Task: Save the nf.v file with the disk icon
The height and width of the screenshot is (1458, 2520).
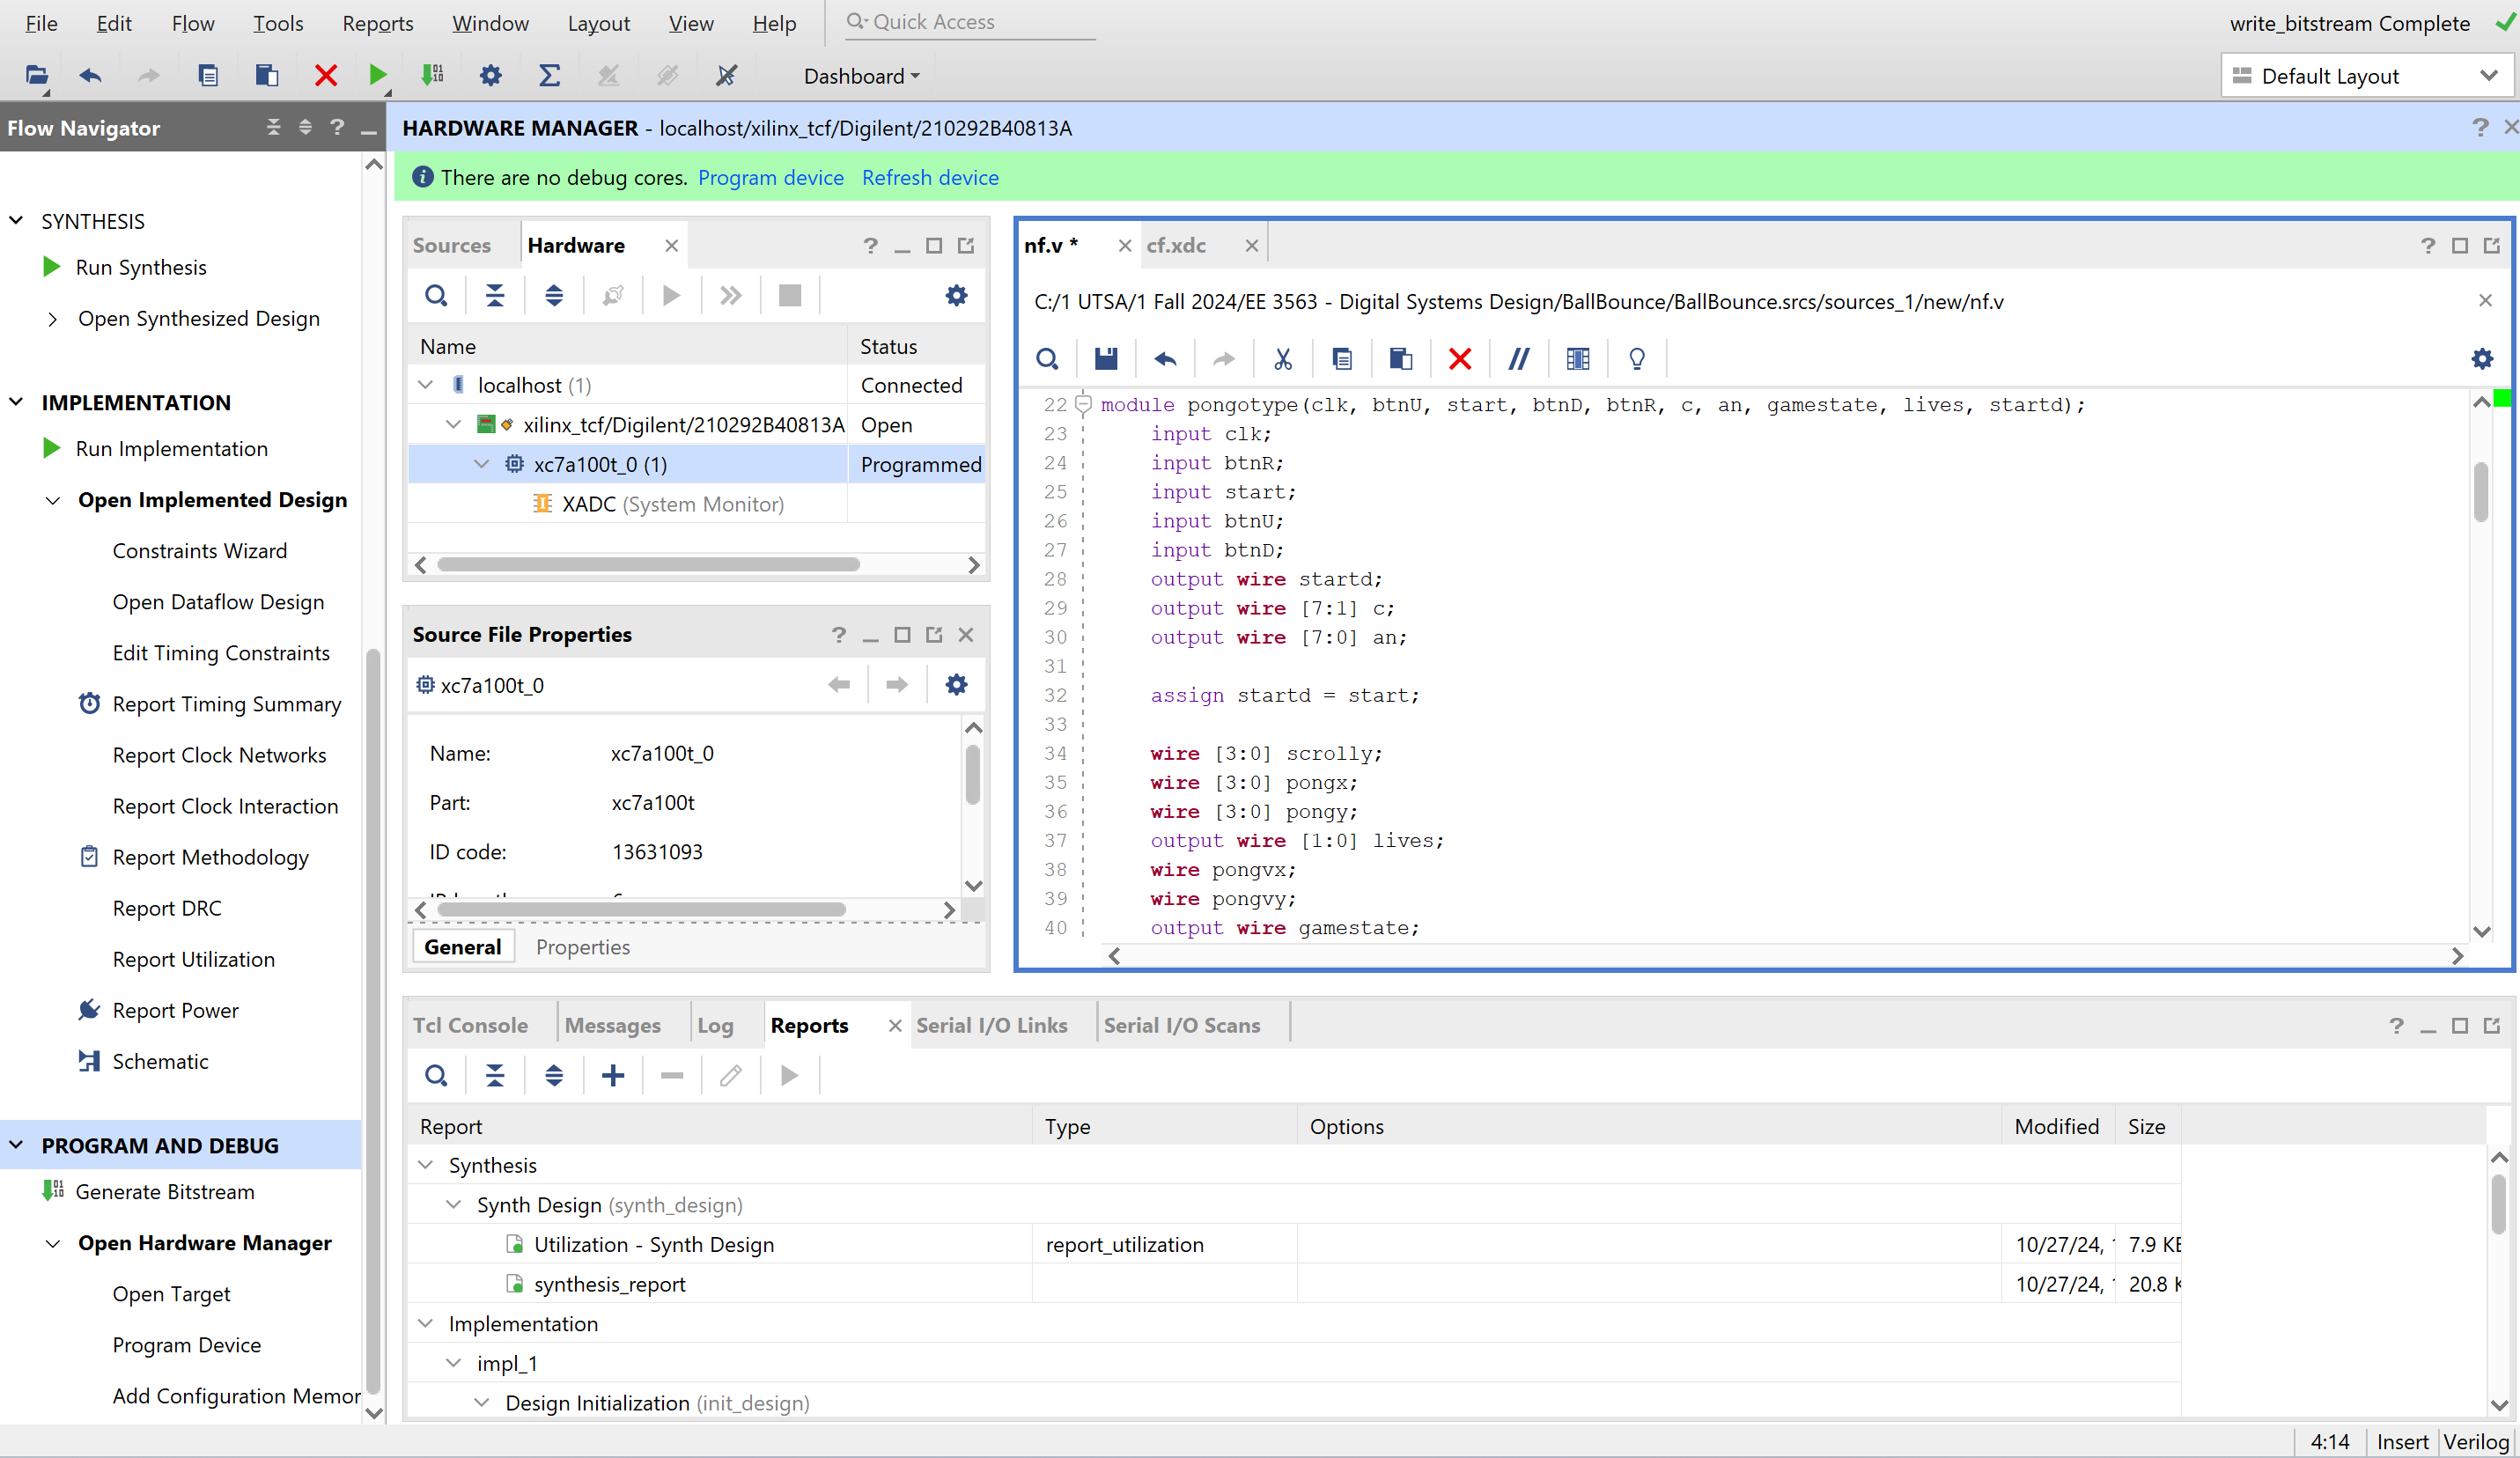Action: click(1105, 358)
